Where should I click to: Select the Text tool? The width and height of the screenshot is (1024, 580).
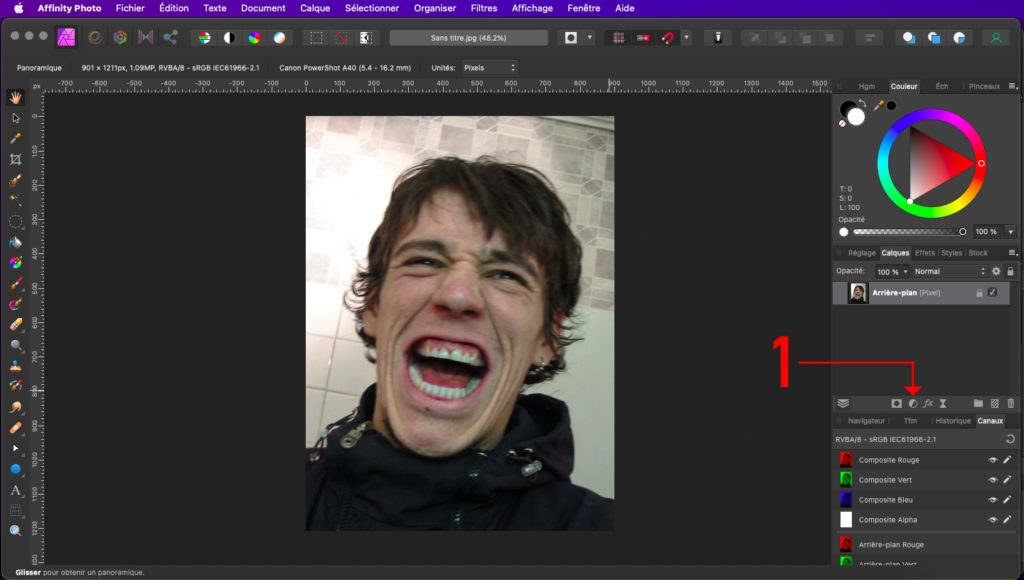pyautogui.click(x=16, y=490)
